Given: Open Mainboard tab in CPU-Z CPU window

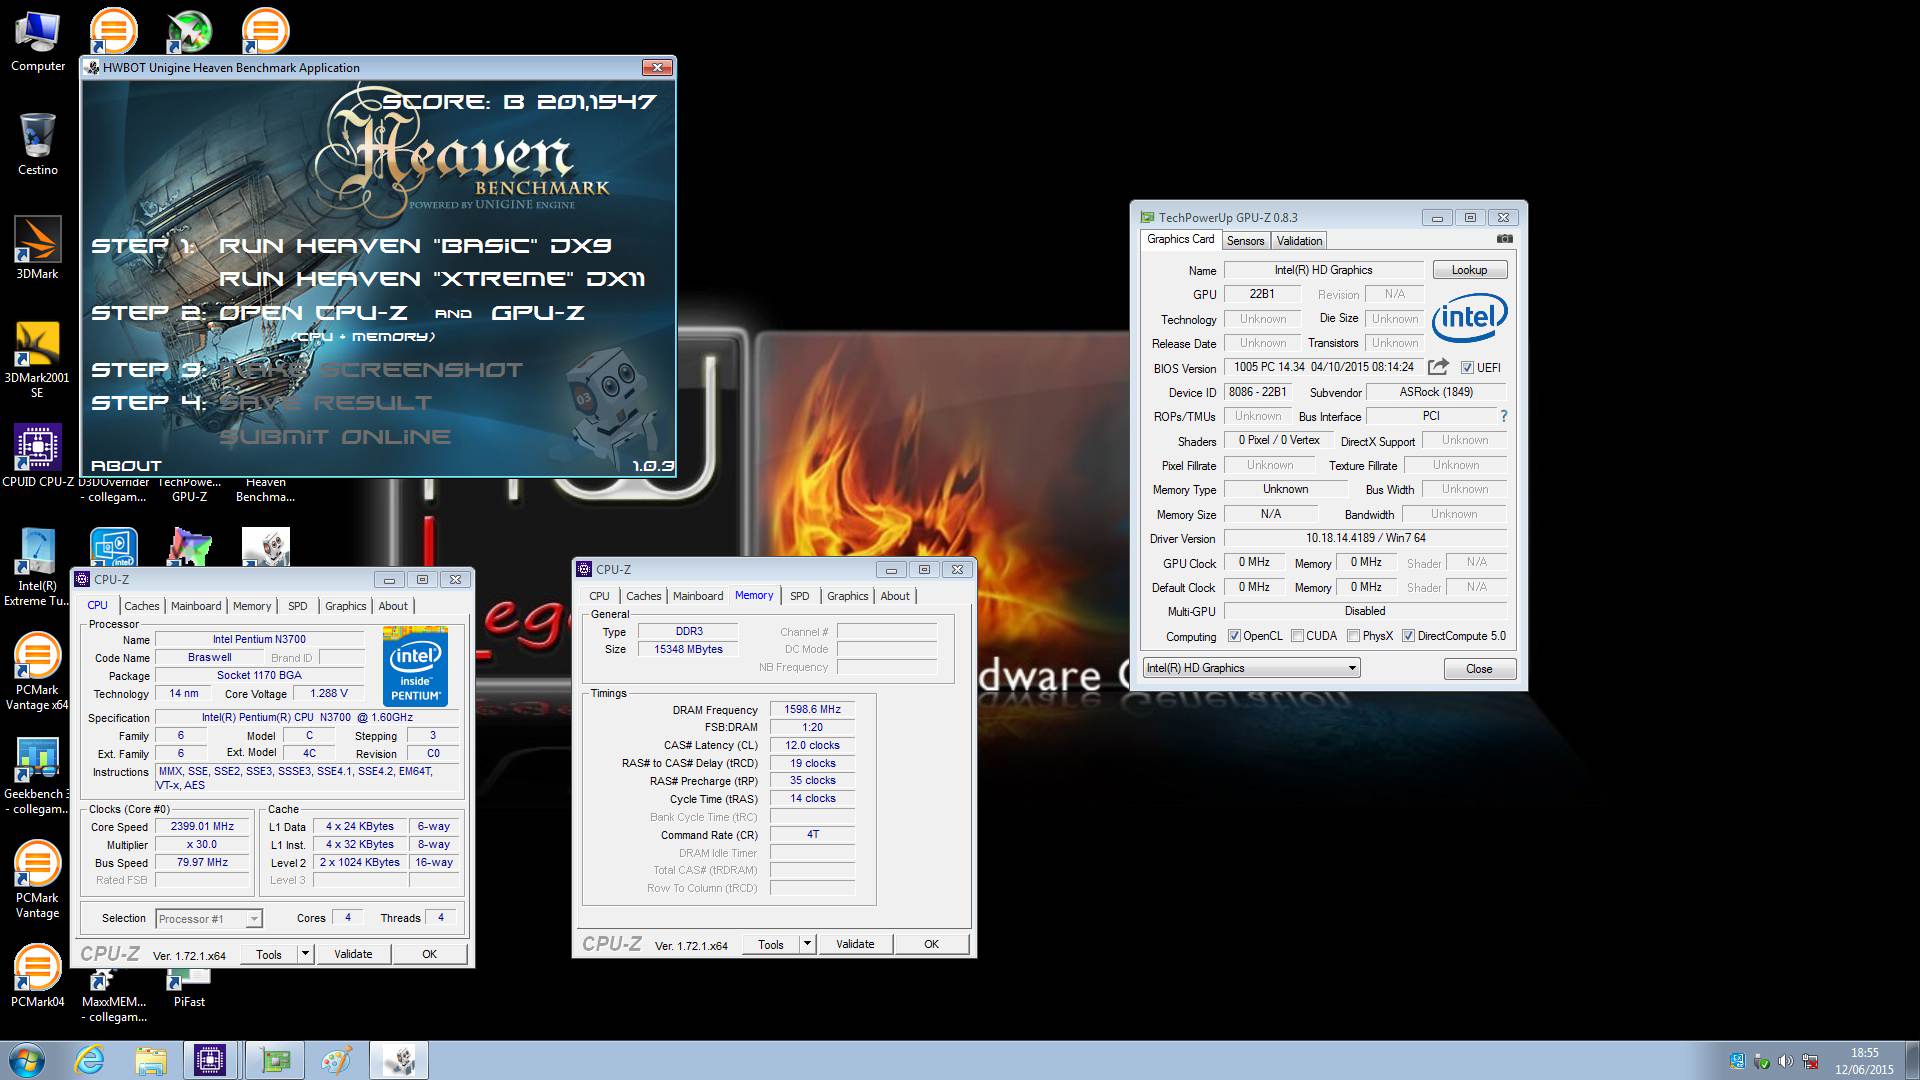Looking at the screenshot, I should coord(196,606).
